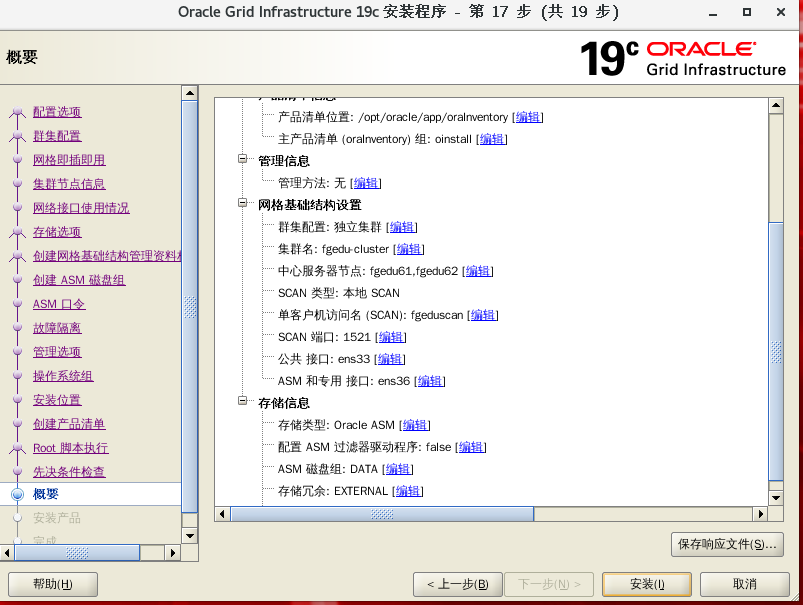Go to the 配置选项 step
803x605 pixels.
coord(57,112)
